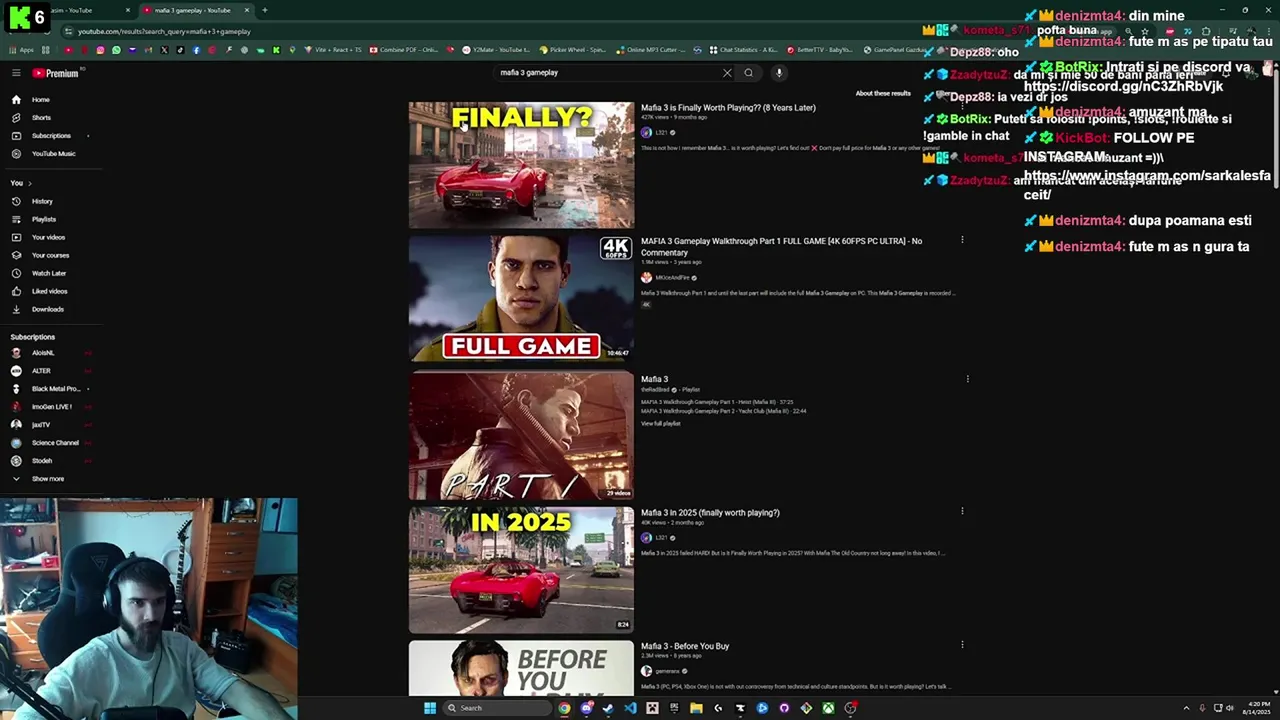Click the browser address bar URL
1280x720 pixels.
[x=164, y=31]
